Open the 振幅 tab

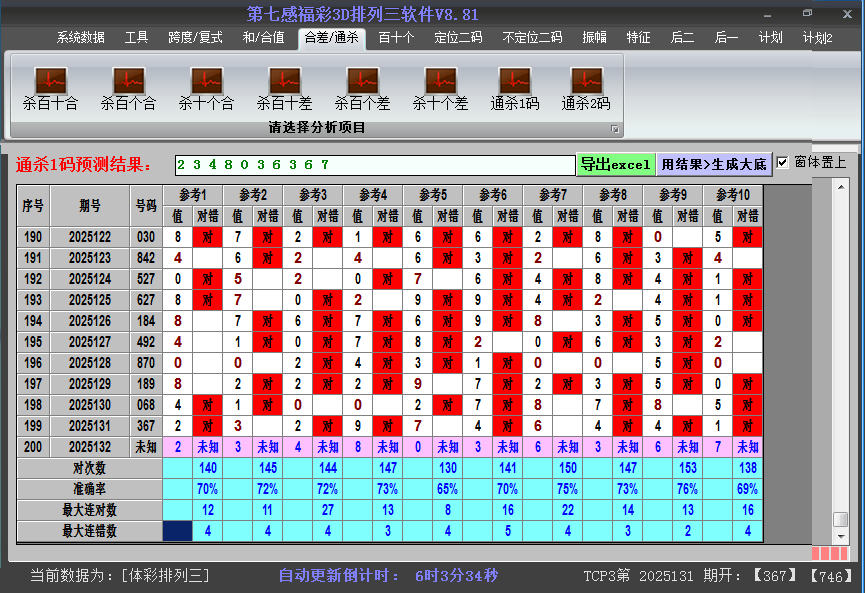pyautogui.click(x=594, y=38)
